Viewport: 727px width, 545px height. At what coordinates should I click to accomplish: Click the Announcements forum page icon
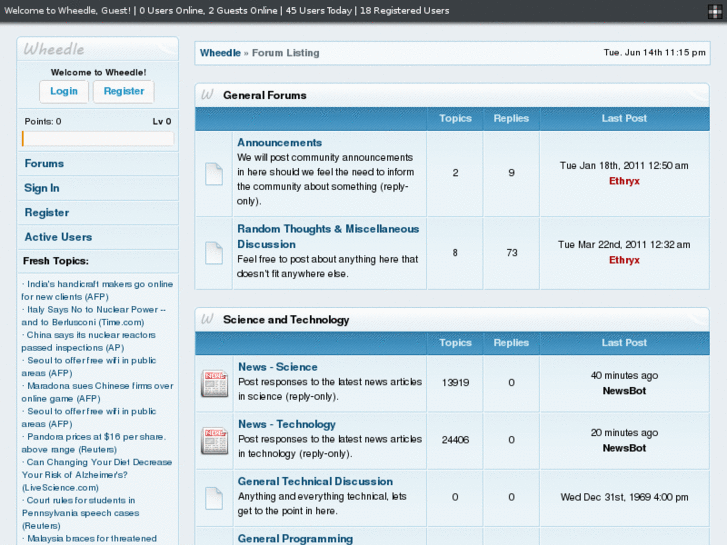coord(214,174)
